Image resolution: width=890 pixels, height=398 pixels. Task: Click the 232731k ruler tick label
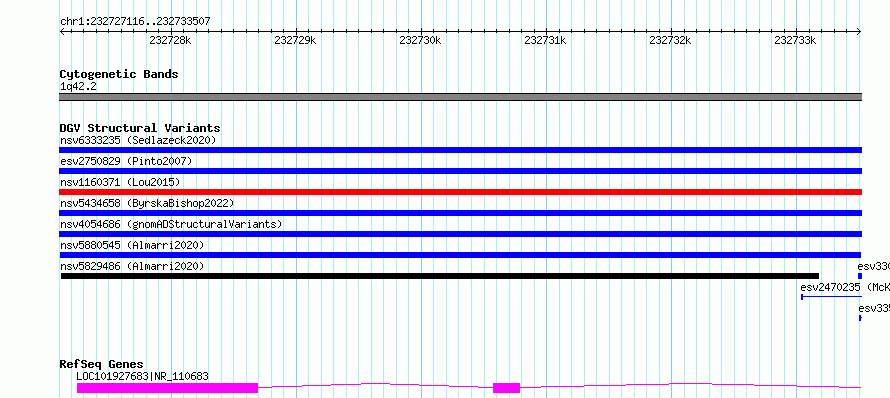[545, 40]
